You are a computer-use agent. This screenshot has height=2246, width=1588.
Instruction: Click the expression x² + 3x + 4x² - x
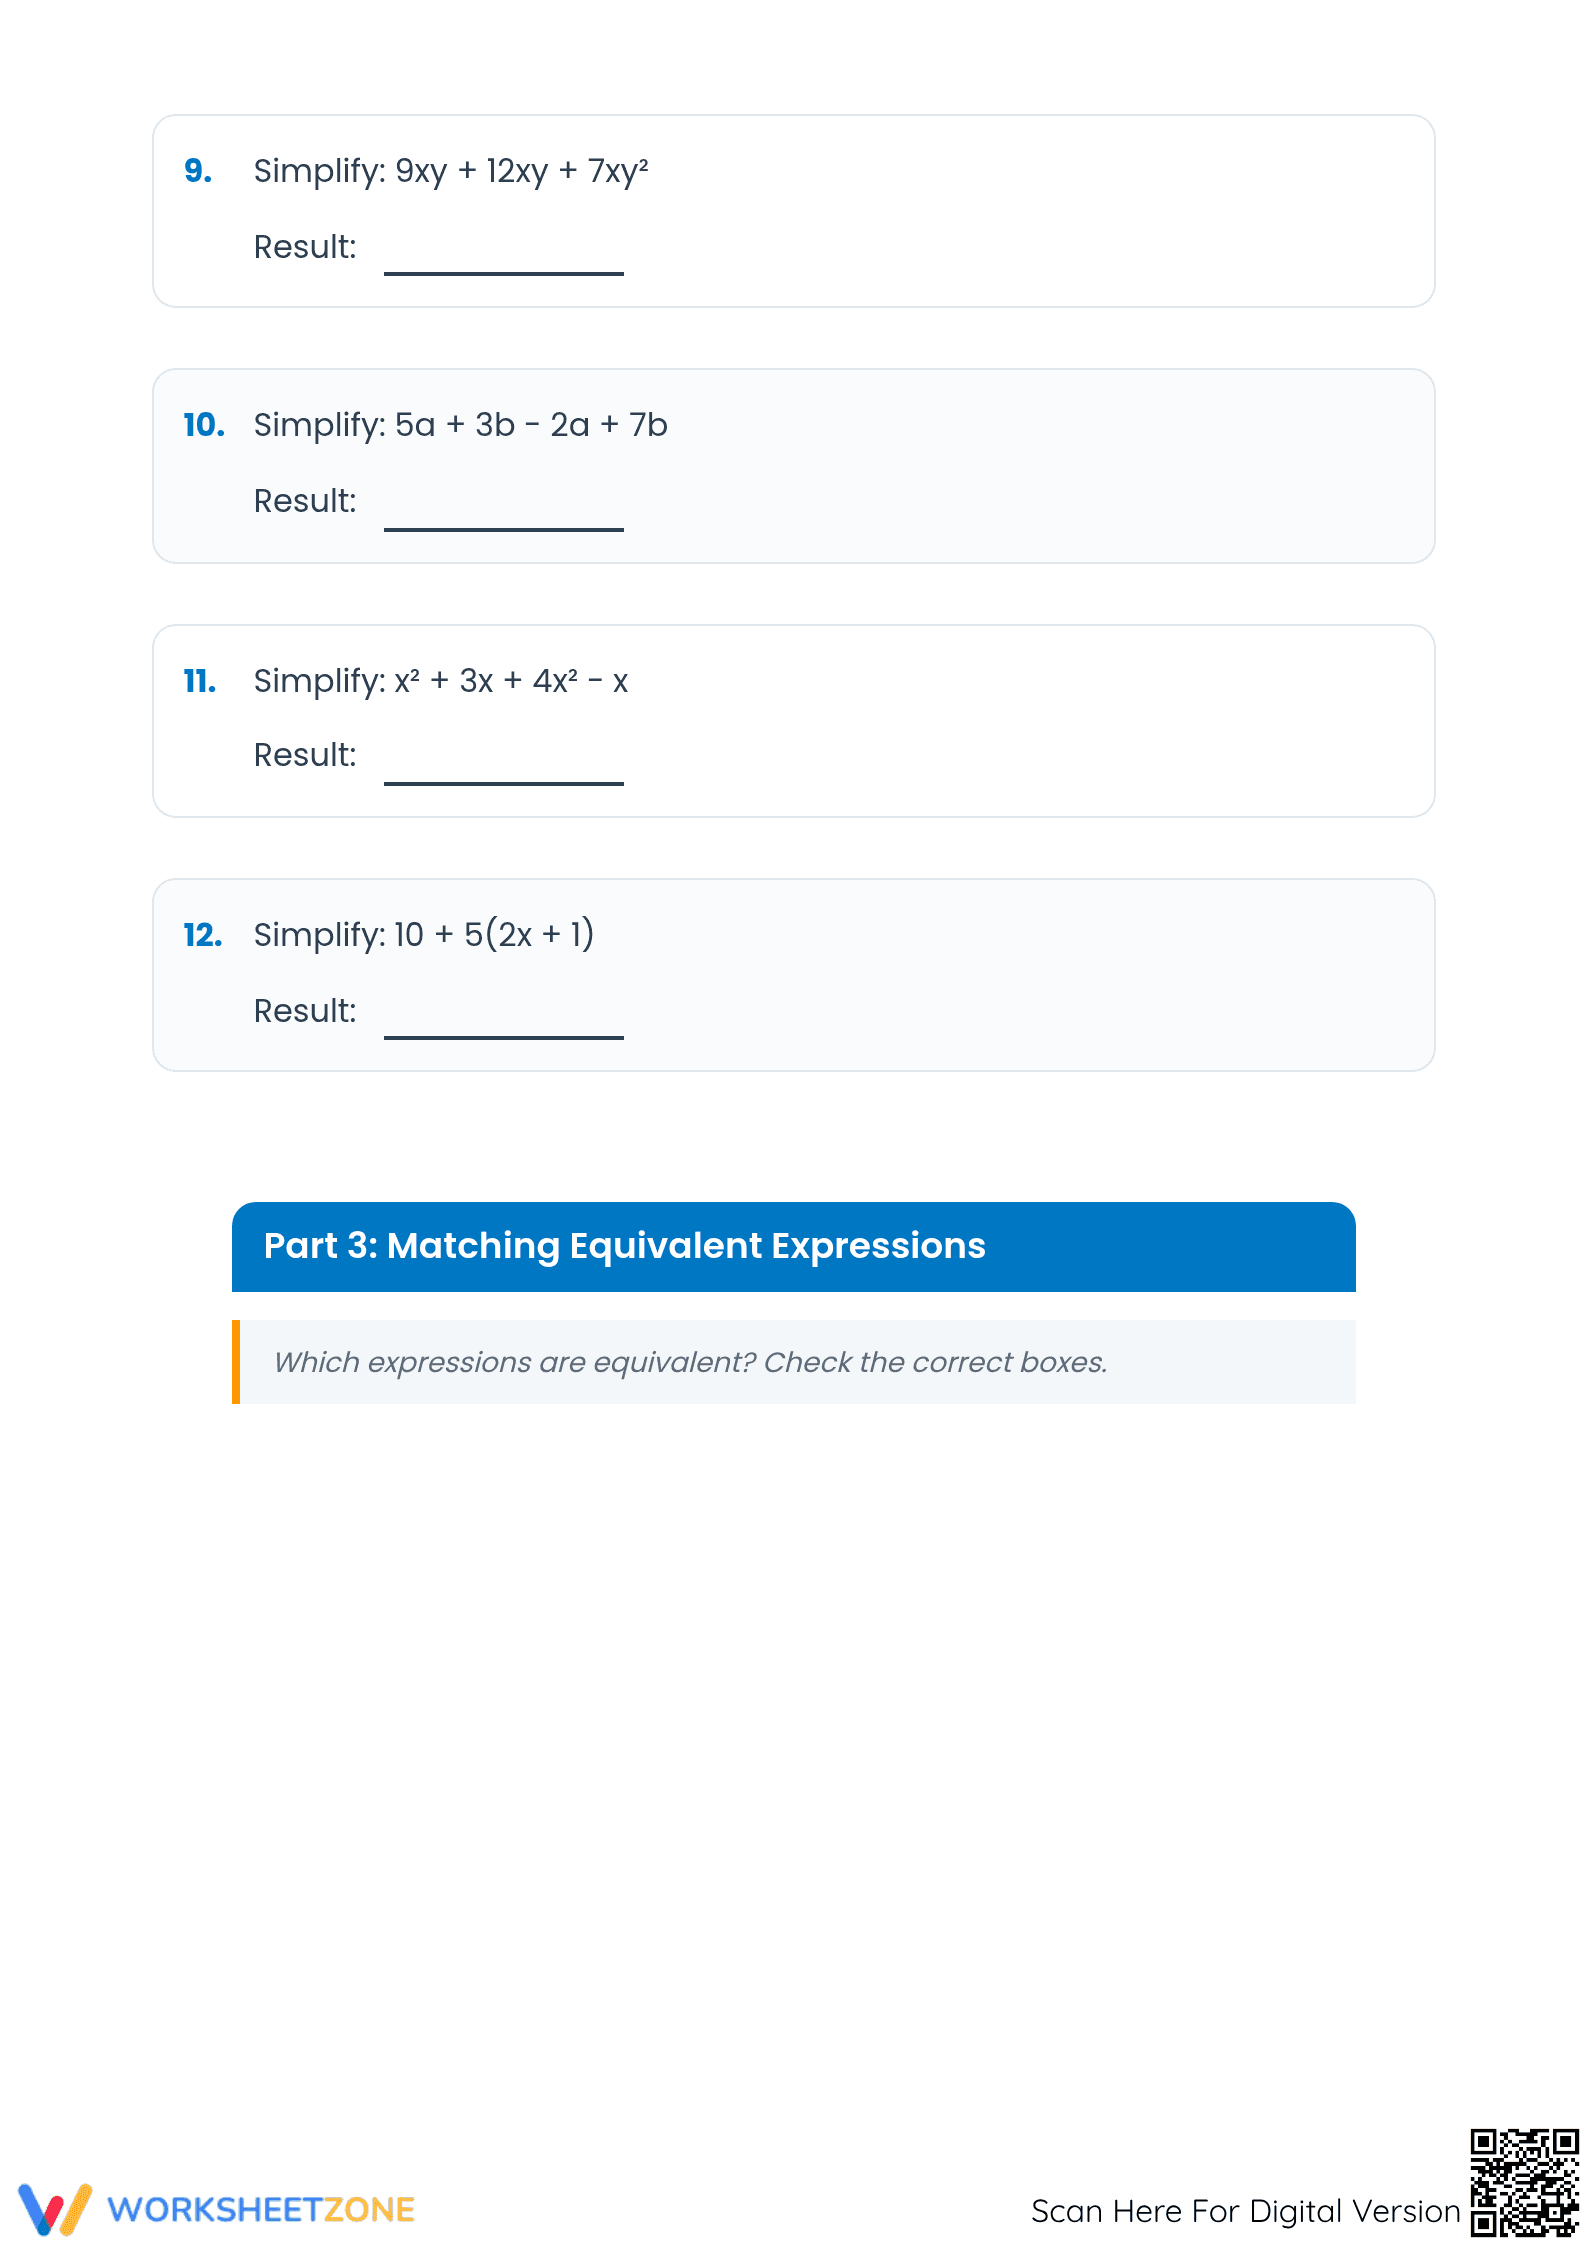(511, 681)
